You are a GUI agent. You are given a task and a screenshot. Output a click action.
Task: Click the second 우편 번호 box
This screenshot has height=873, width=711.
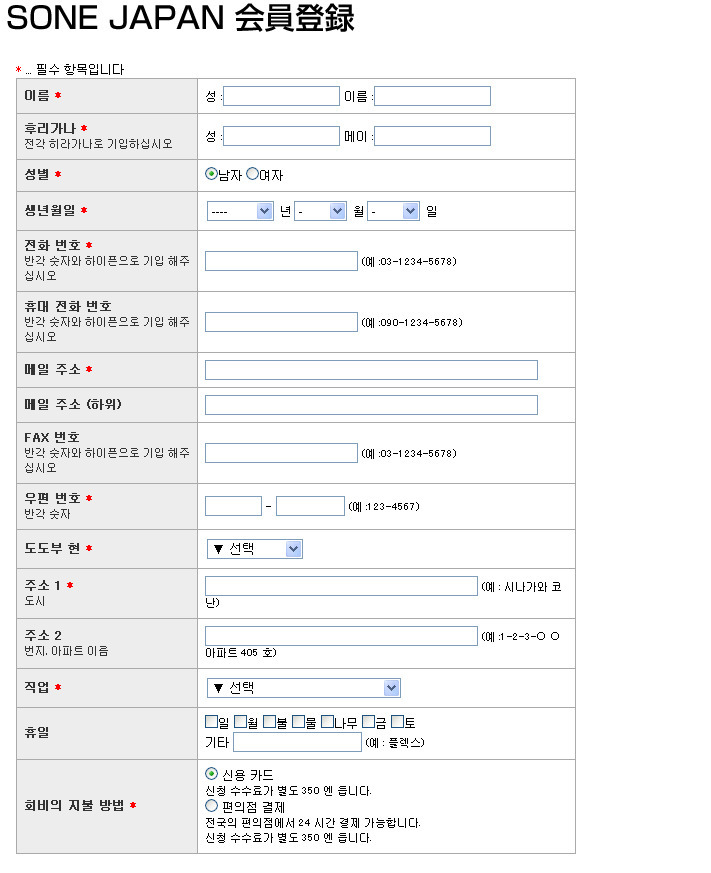pos(310,506)
